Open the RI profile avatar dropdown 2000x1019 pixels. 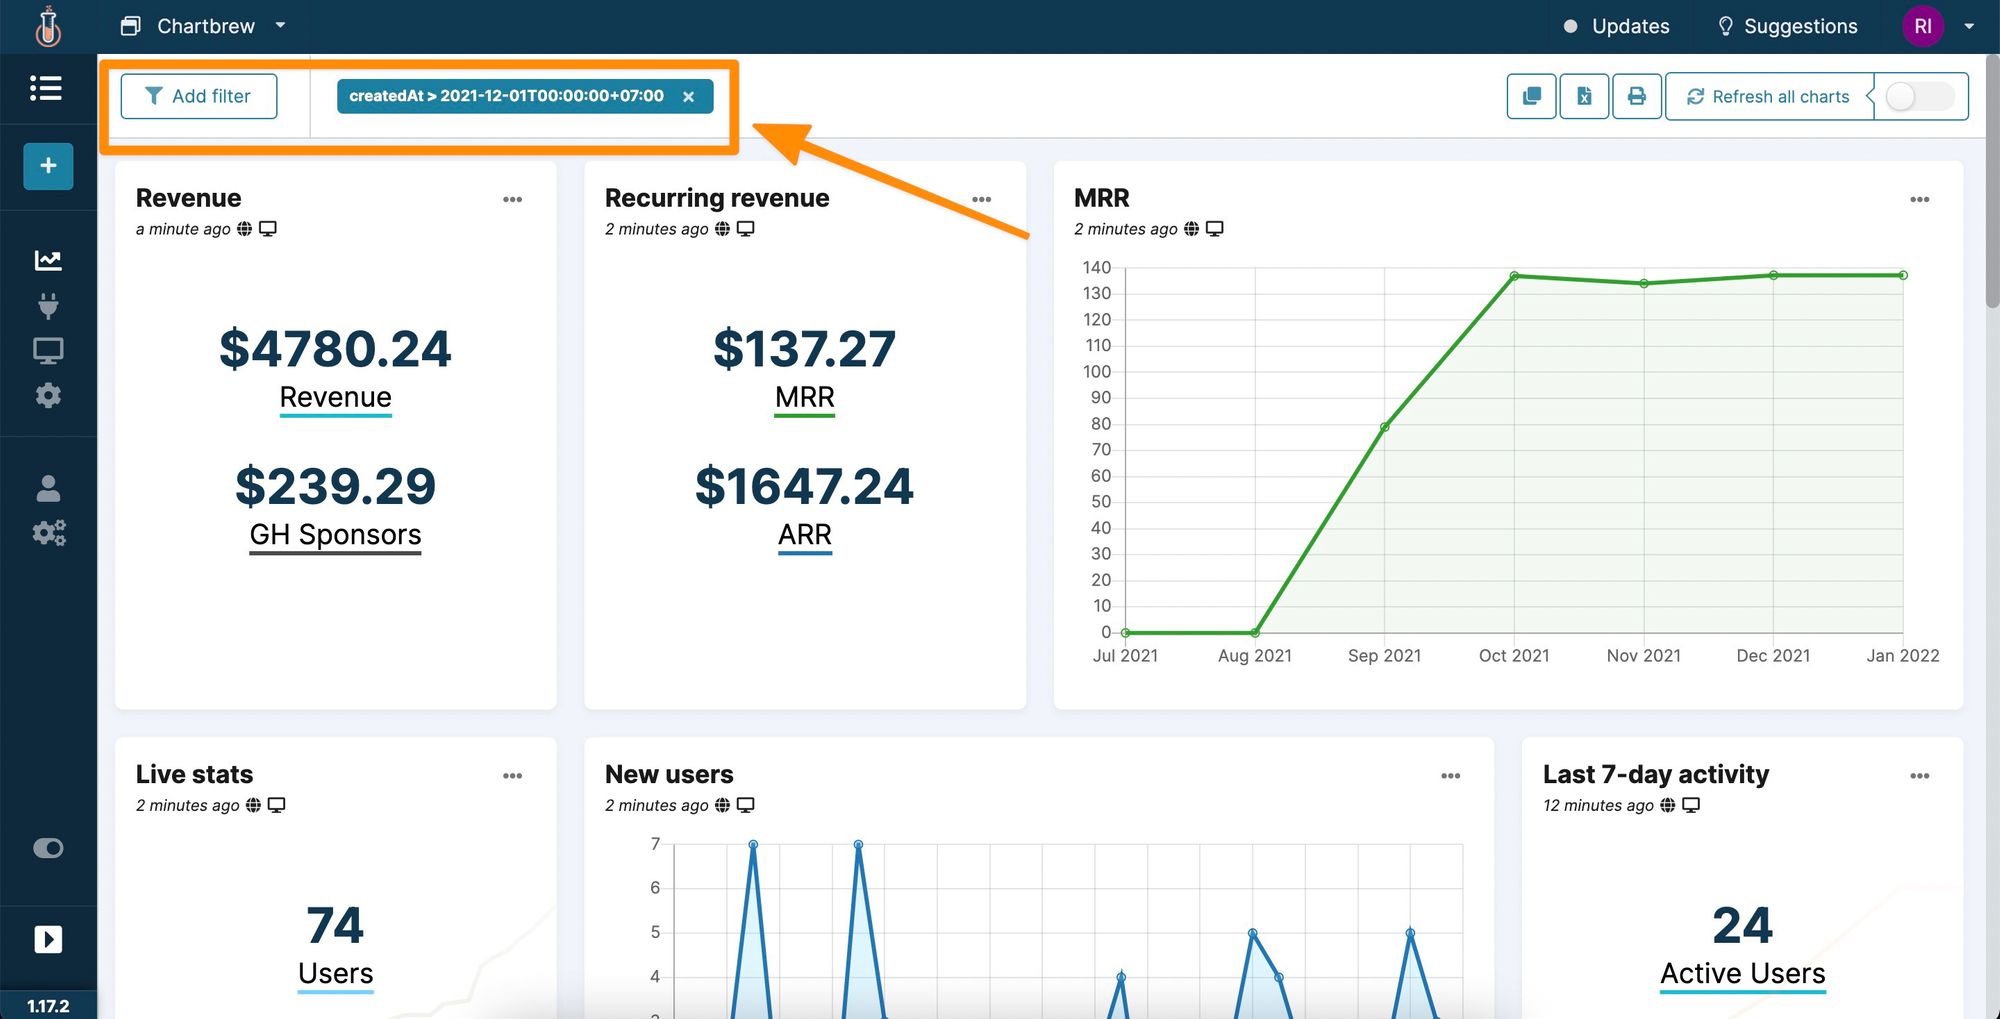[1922, 26]
